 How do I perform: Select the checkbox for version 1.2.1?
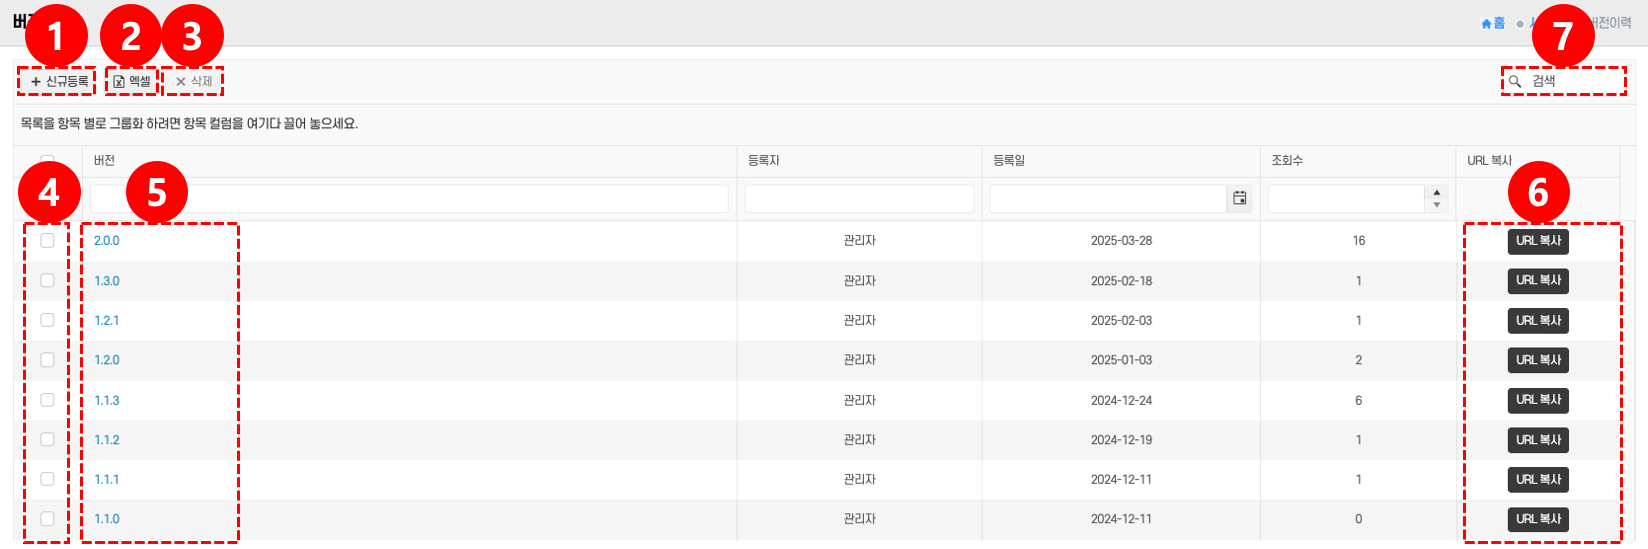(47, 320)
